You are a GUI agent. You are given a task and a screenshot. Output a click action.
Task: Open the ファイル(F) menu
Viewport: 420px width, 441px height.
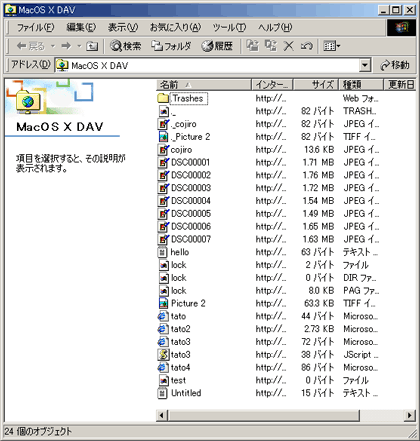pos(35,27)
